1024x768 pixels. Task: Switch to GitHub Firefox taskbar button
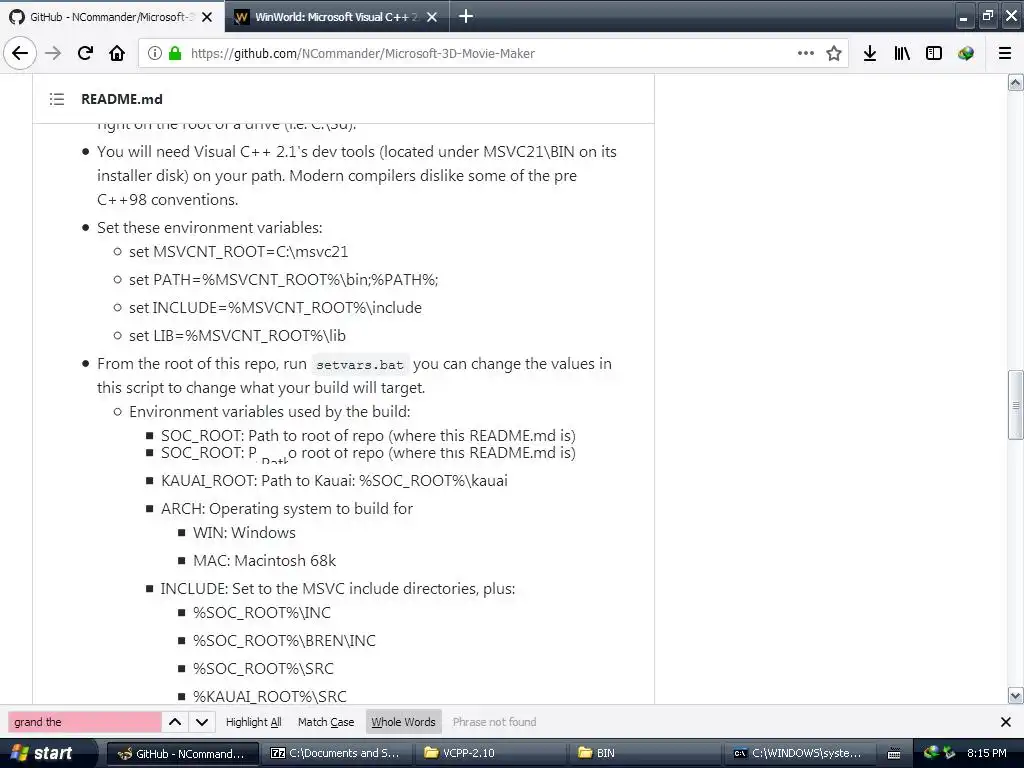coord(182,753)
